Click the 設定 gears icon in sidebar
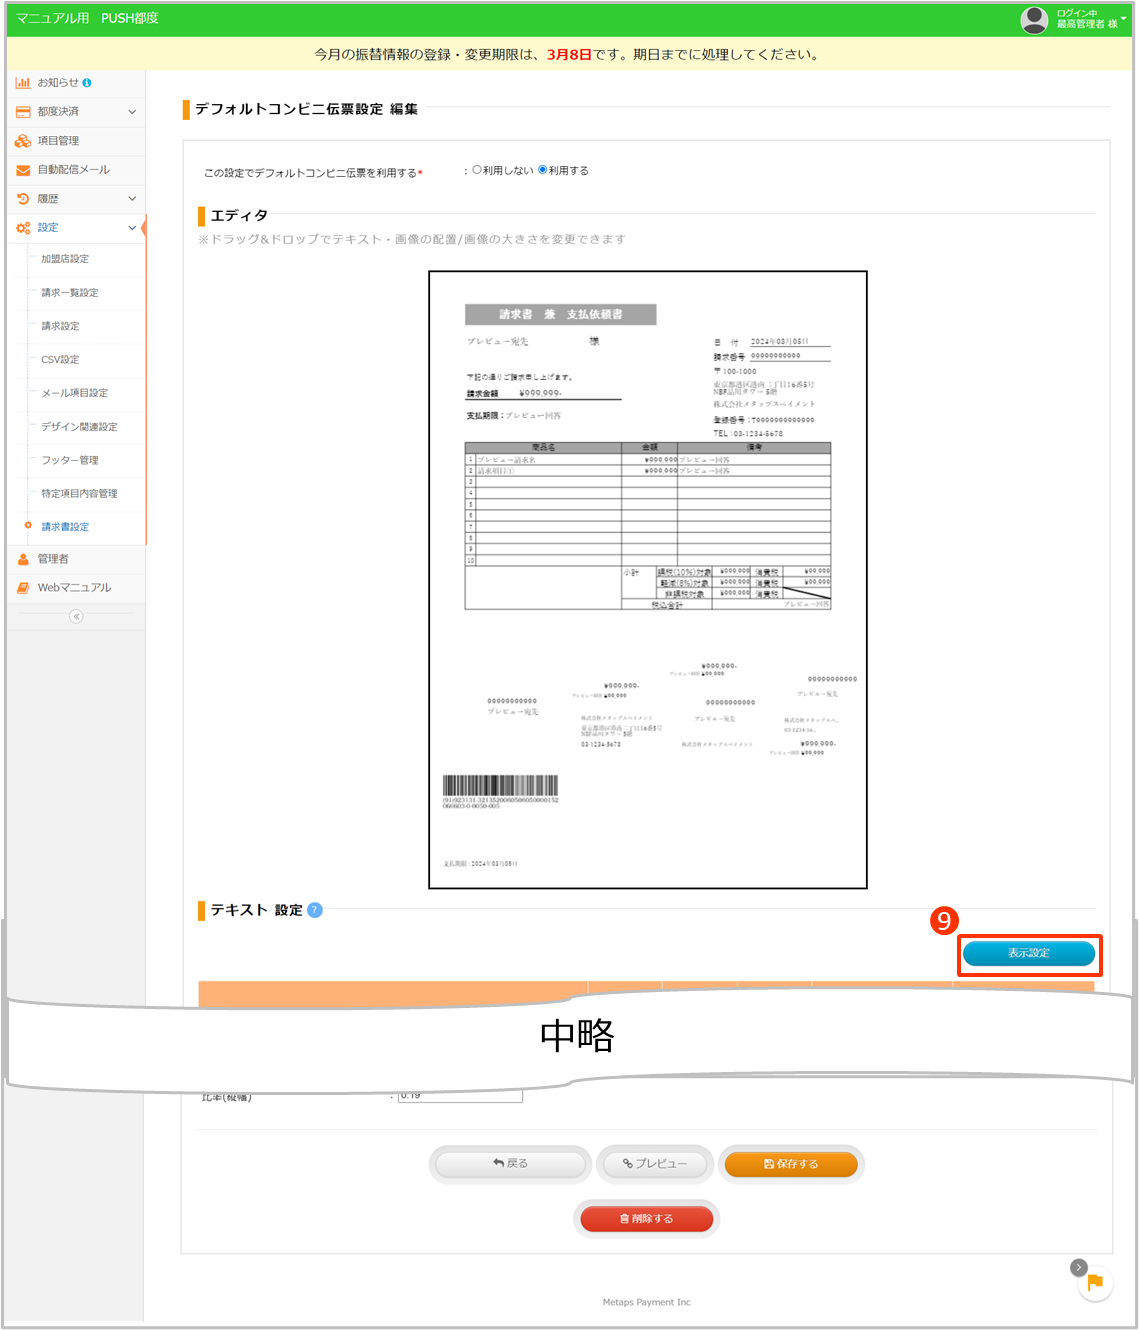Screen dimensions: 1139x1330 click(23, 228)
